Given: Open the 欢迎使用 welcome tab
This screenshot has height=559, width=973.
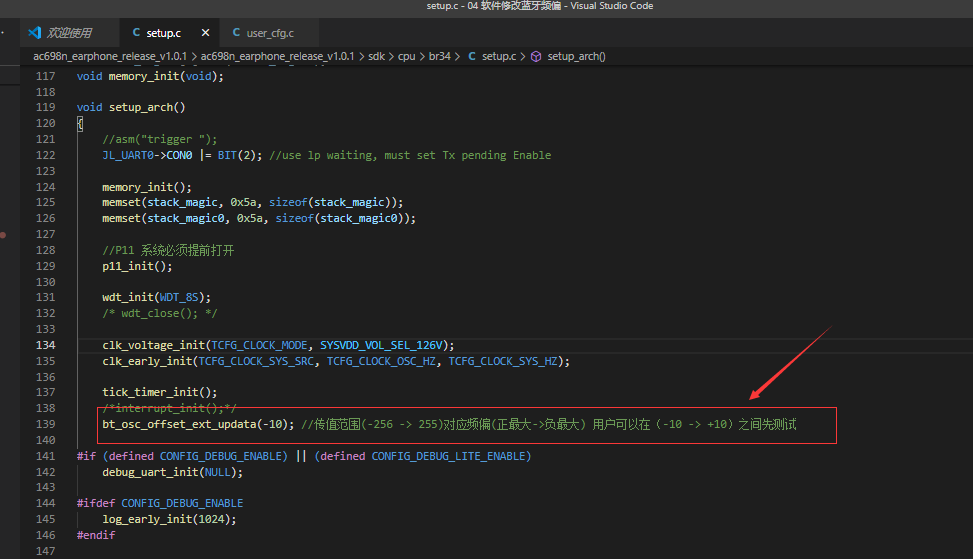Looking at the screenshot, I should (x=69, y=33).
